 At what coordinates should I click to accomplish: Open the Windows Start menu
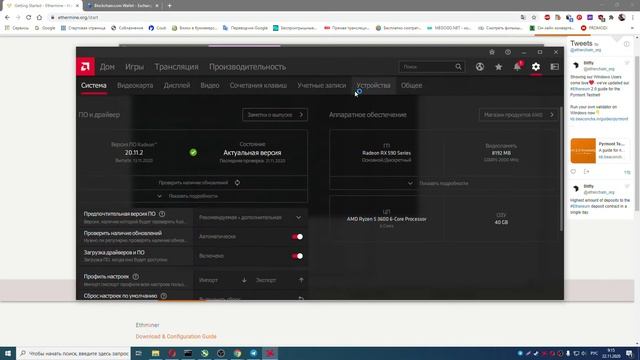pos(8,353)
